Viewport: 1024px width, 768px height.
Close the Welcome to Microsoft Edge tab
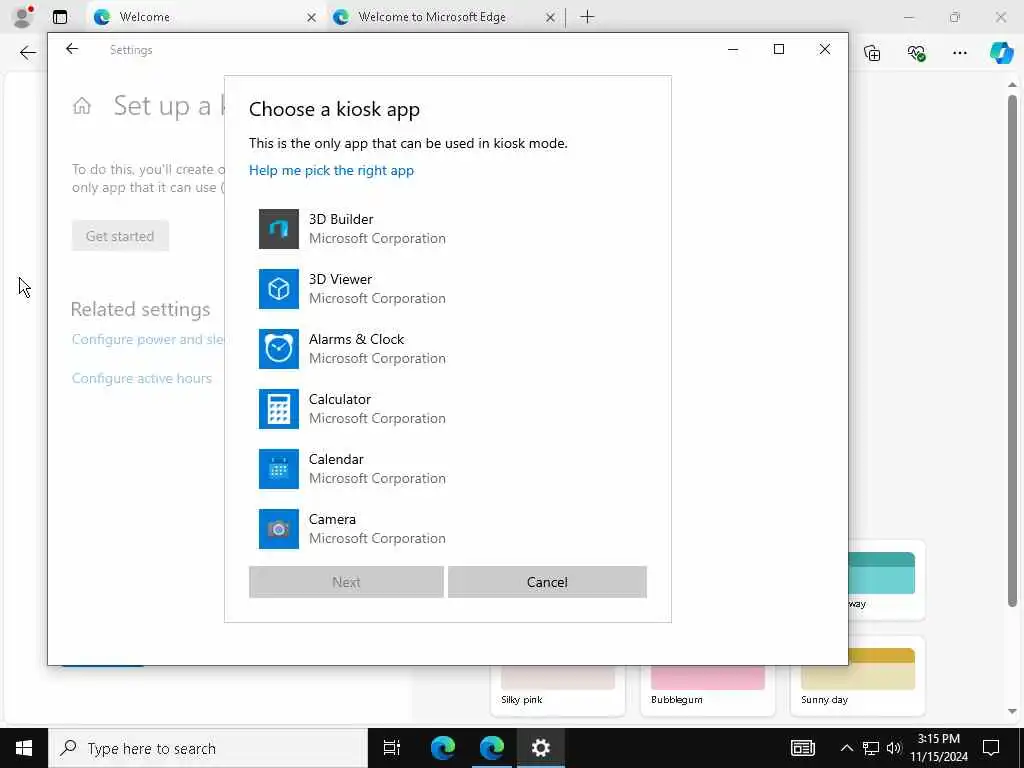551,18
